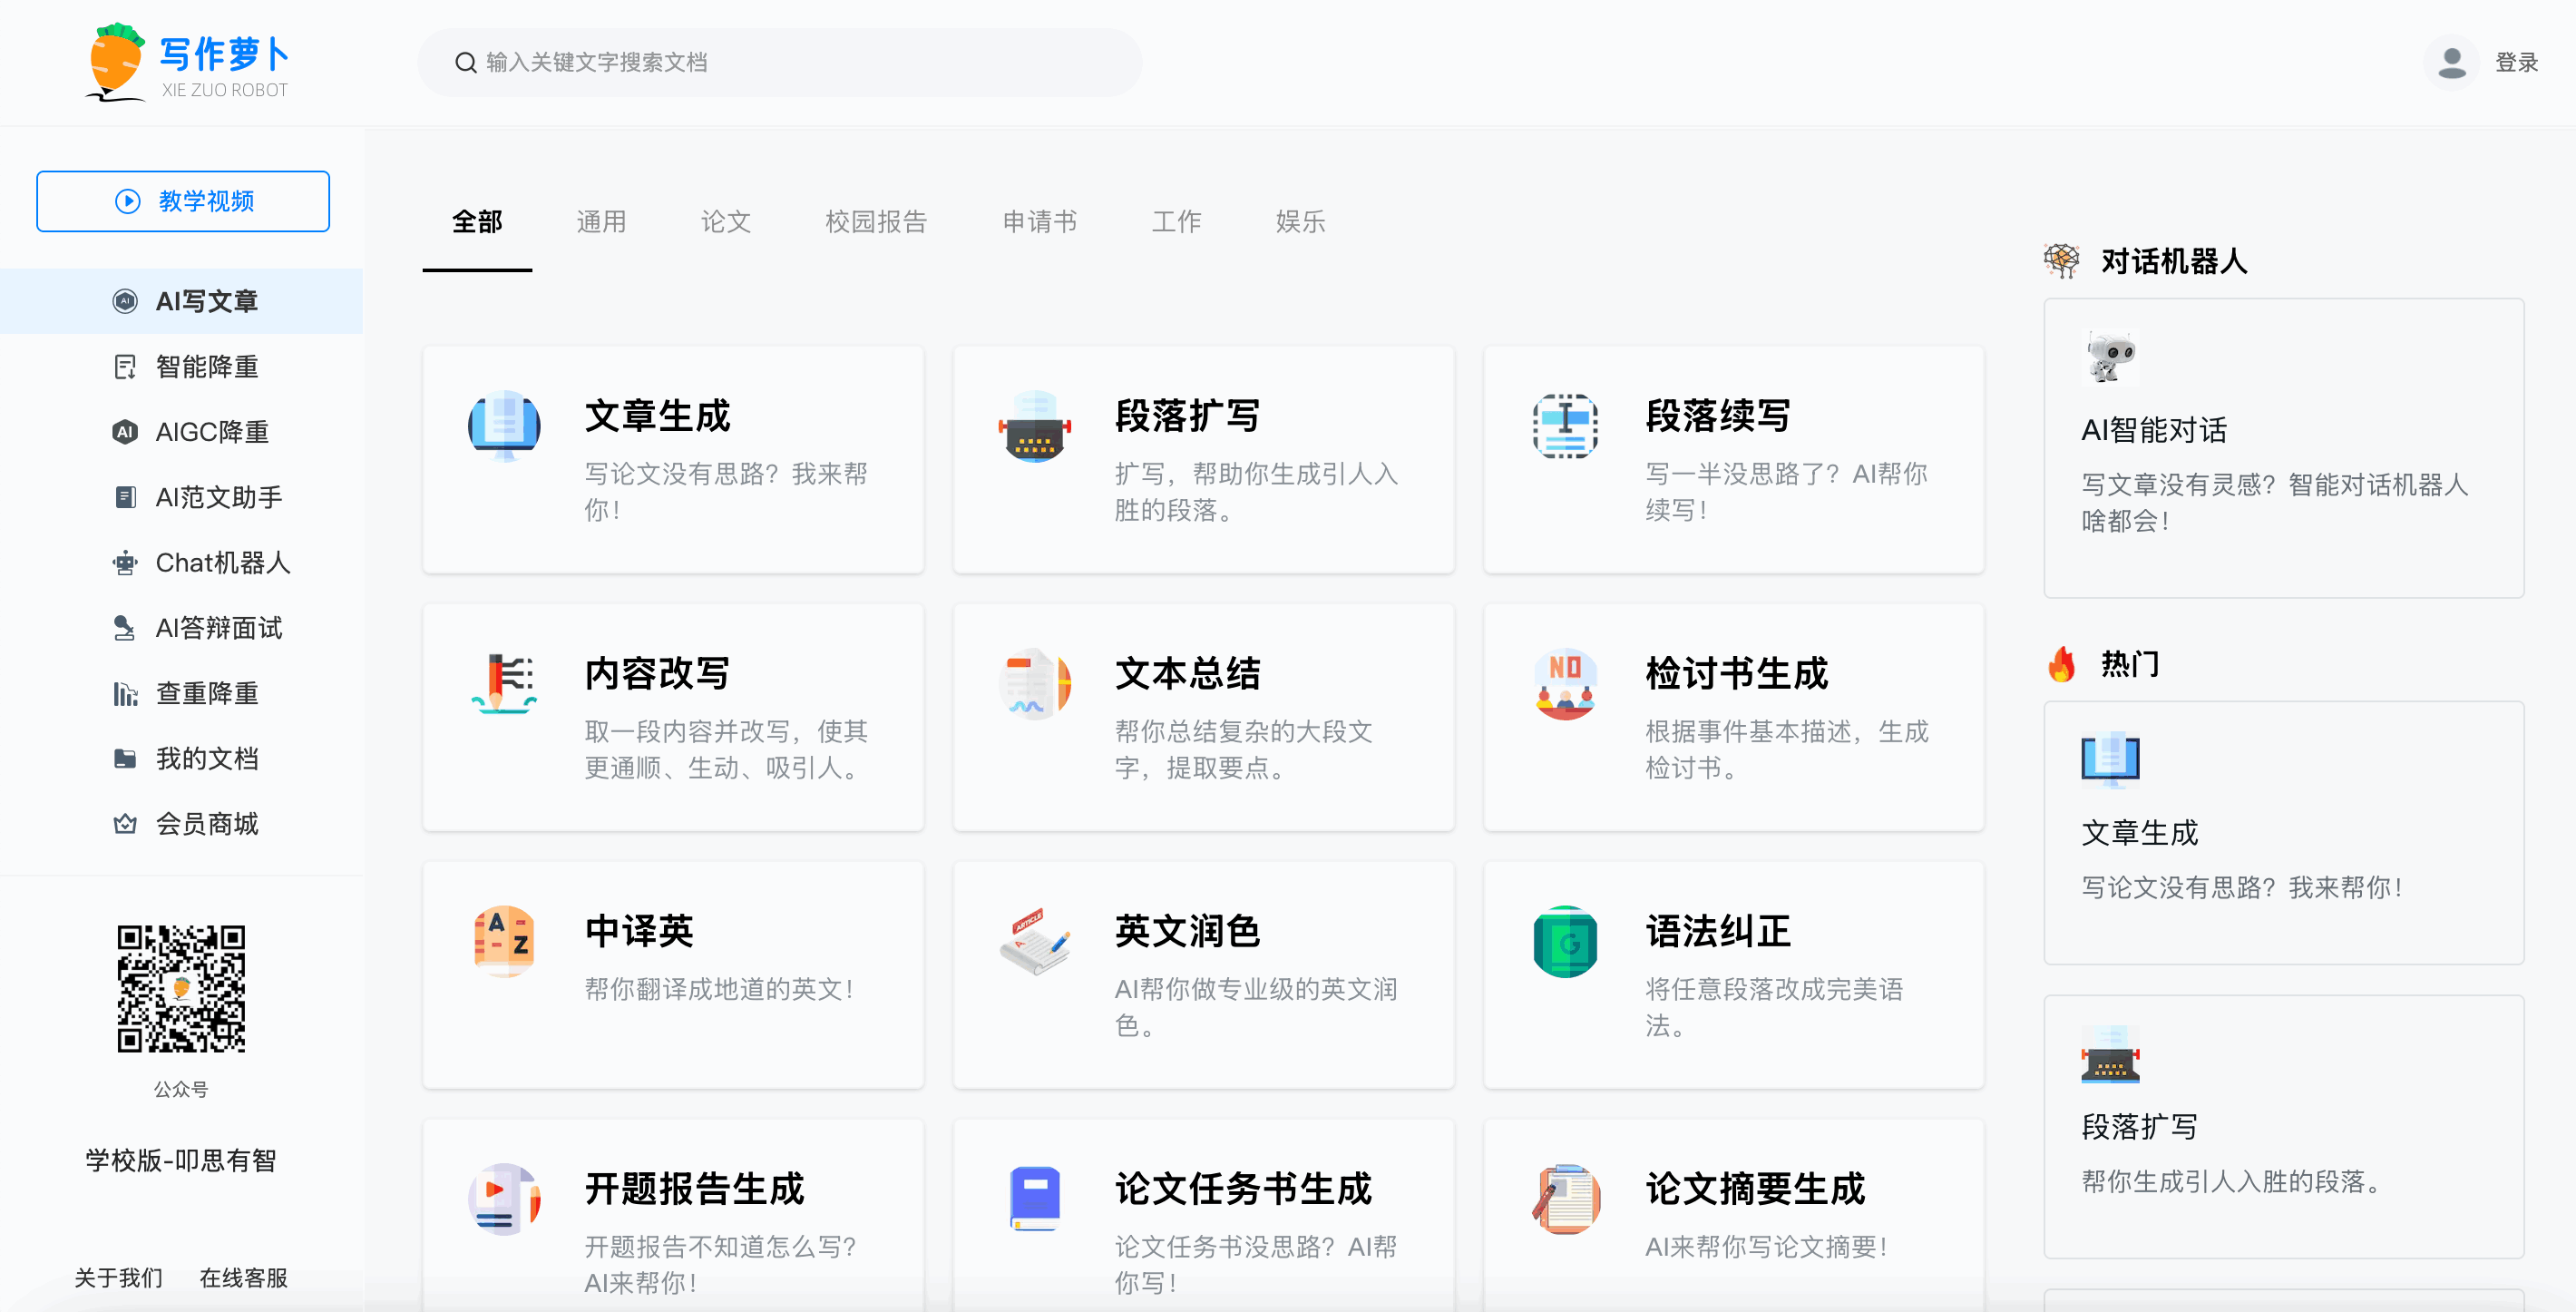The width and height of the screenshot is (2576, 1312).
Task: Click the 英文润色 card title
Action: coord(1187,931)
